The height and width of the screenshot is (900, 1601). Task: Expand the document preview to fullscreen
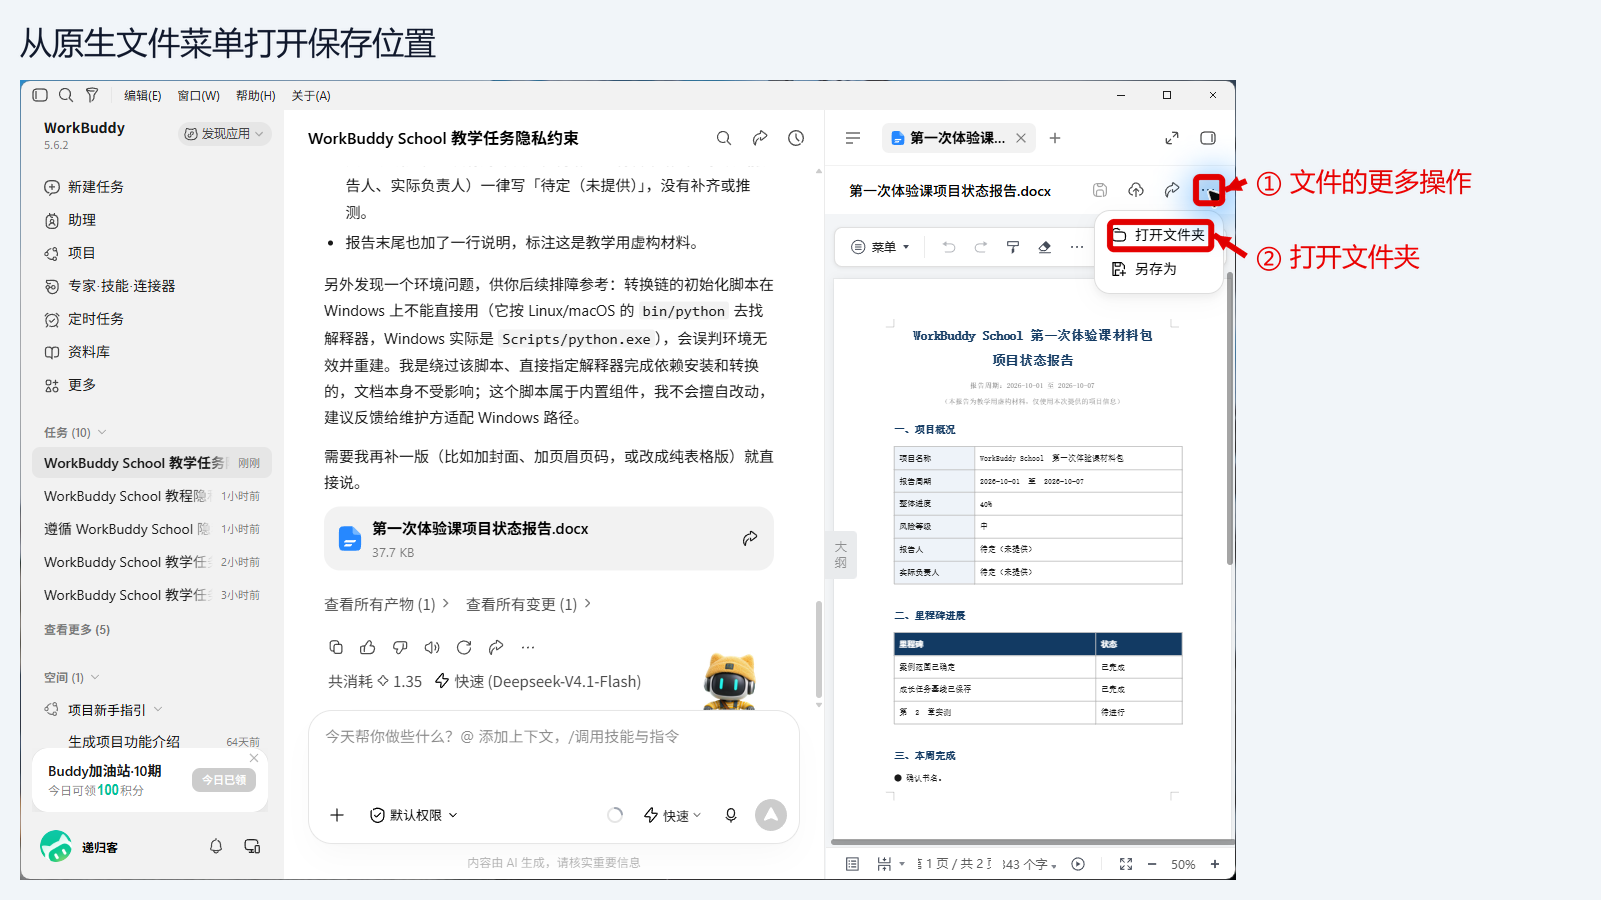pyautogui.click(x=1172, y=138)
